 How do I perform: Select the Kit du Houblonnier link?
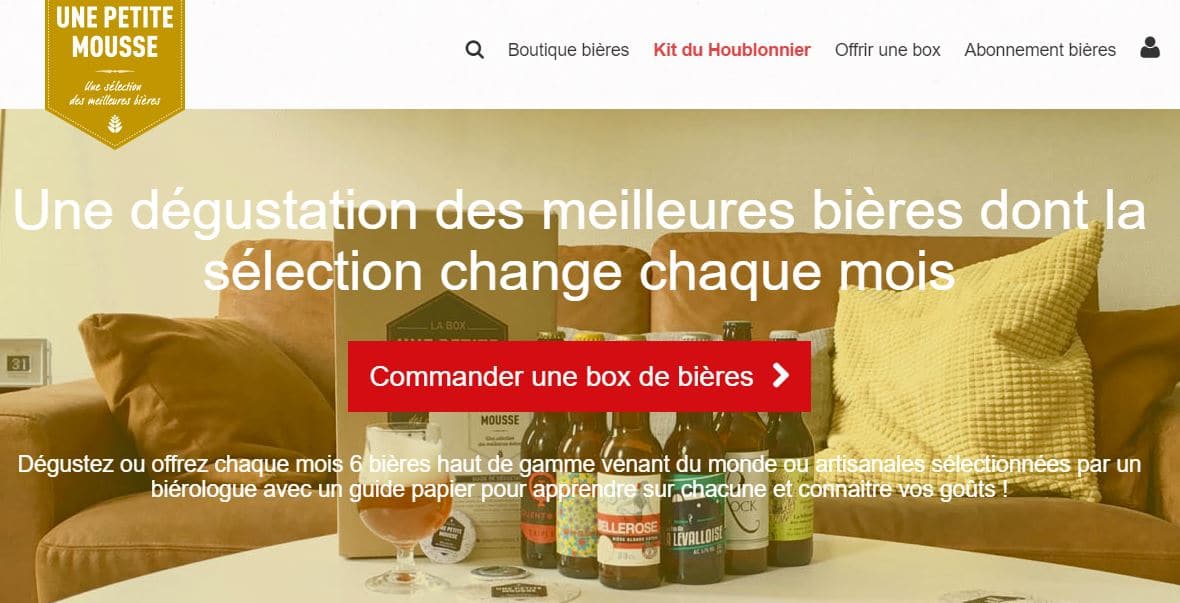coord(731,50)
